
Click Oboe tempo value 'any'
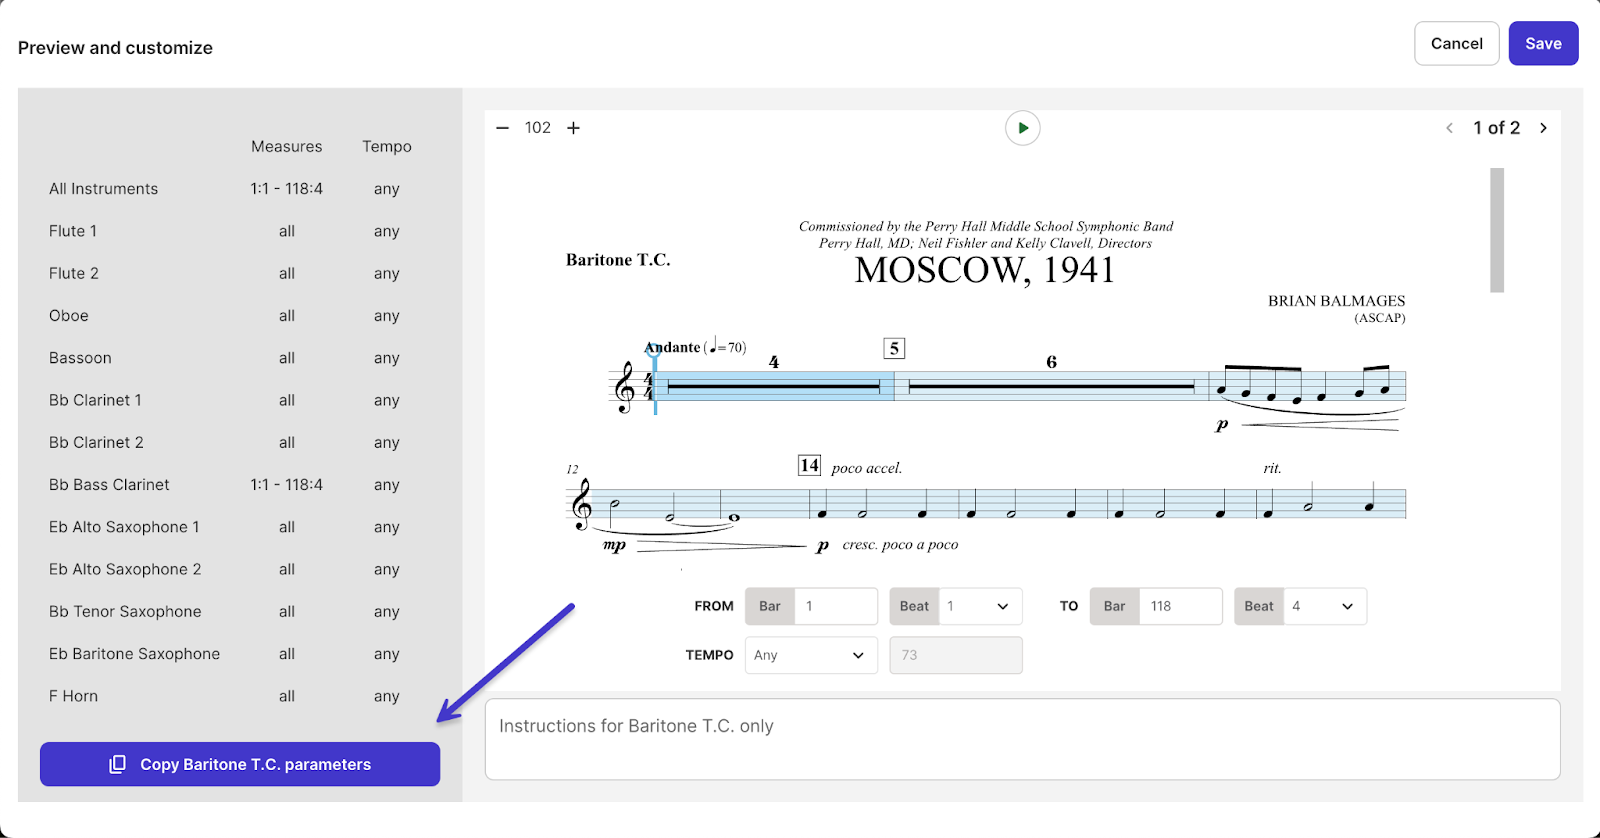(x=387, y=316)
